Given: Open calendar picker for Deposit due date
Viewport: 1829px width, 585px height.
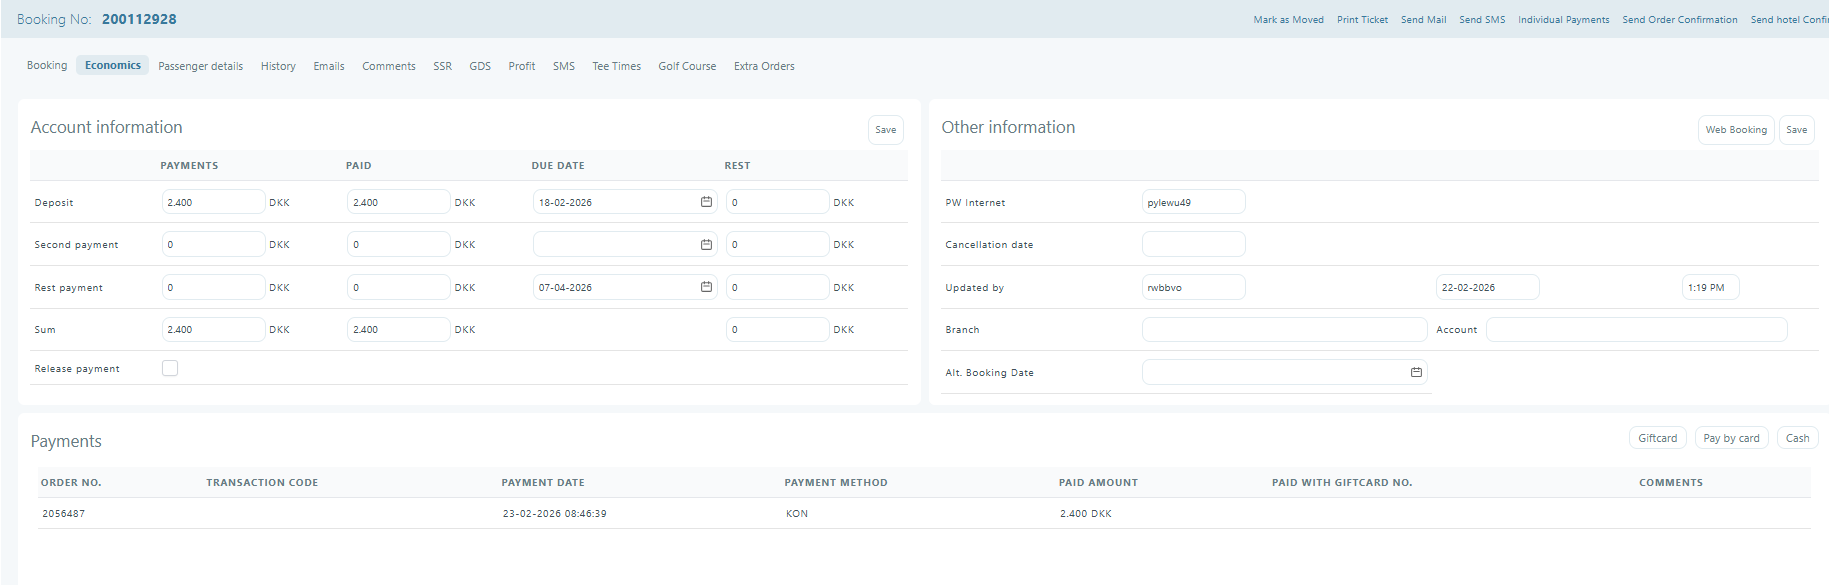Looking at the screenshot, I should click(706, 202).
